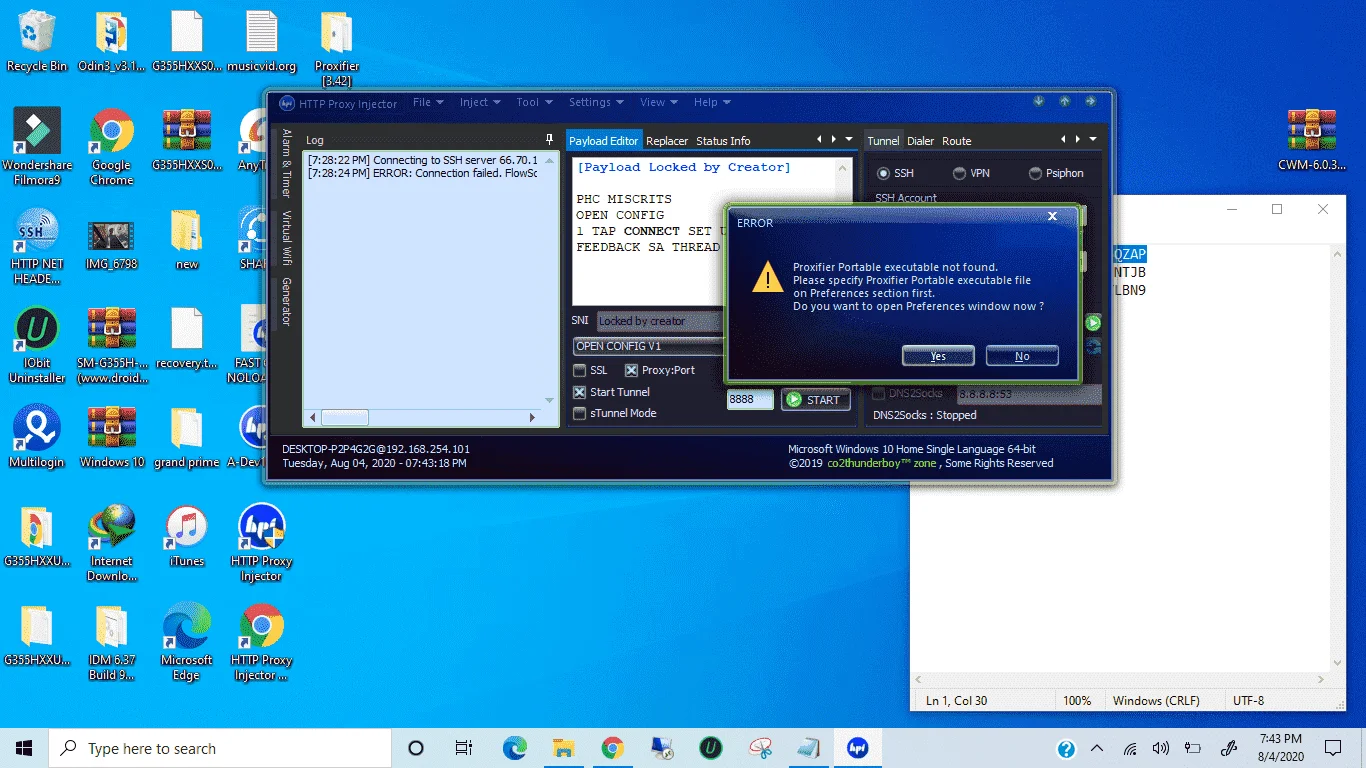
Task: Open the musicvid.org text file
Action: (262, 42)
